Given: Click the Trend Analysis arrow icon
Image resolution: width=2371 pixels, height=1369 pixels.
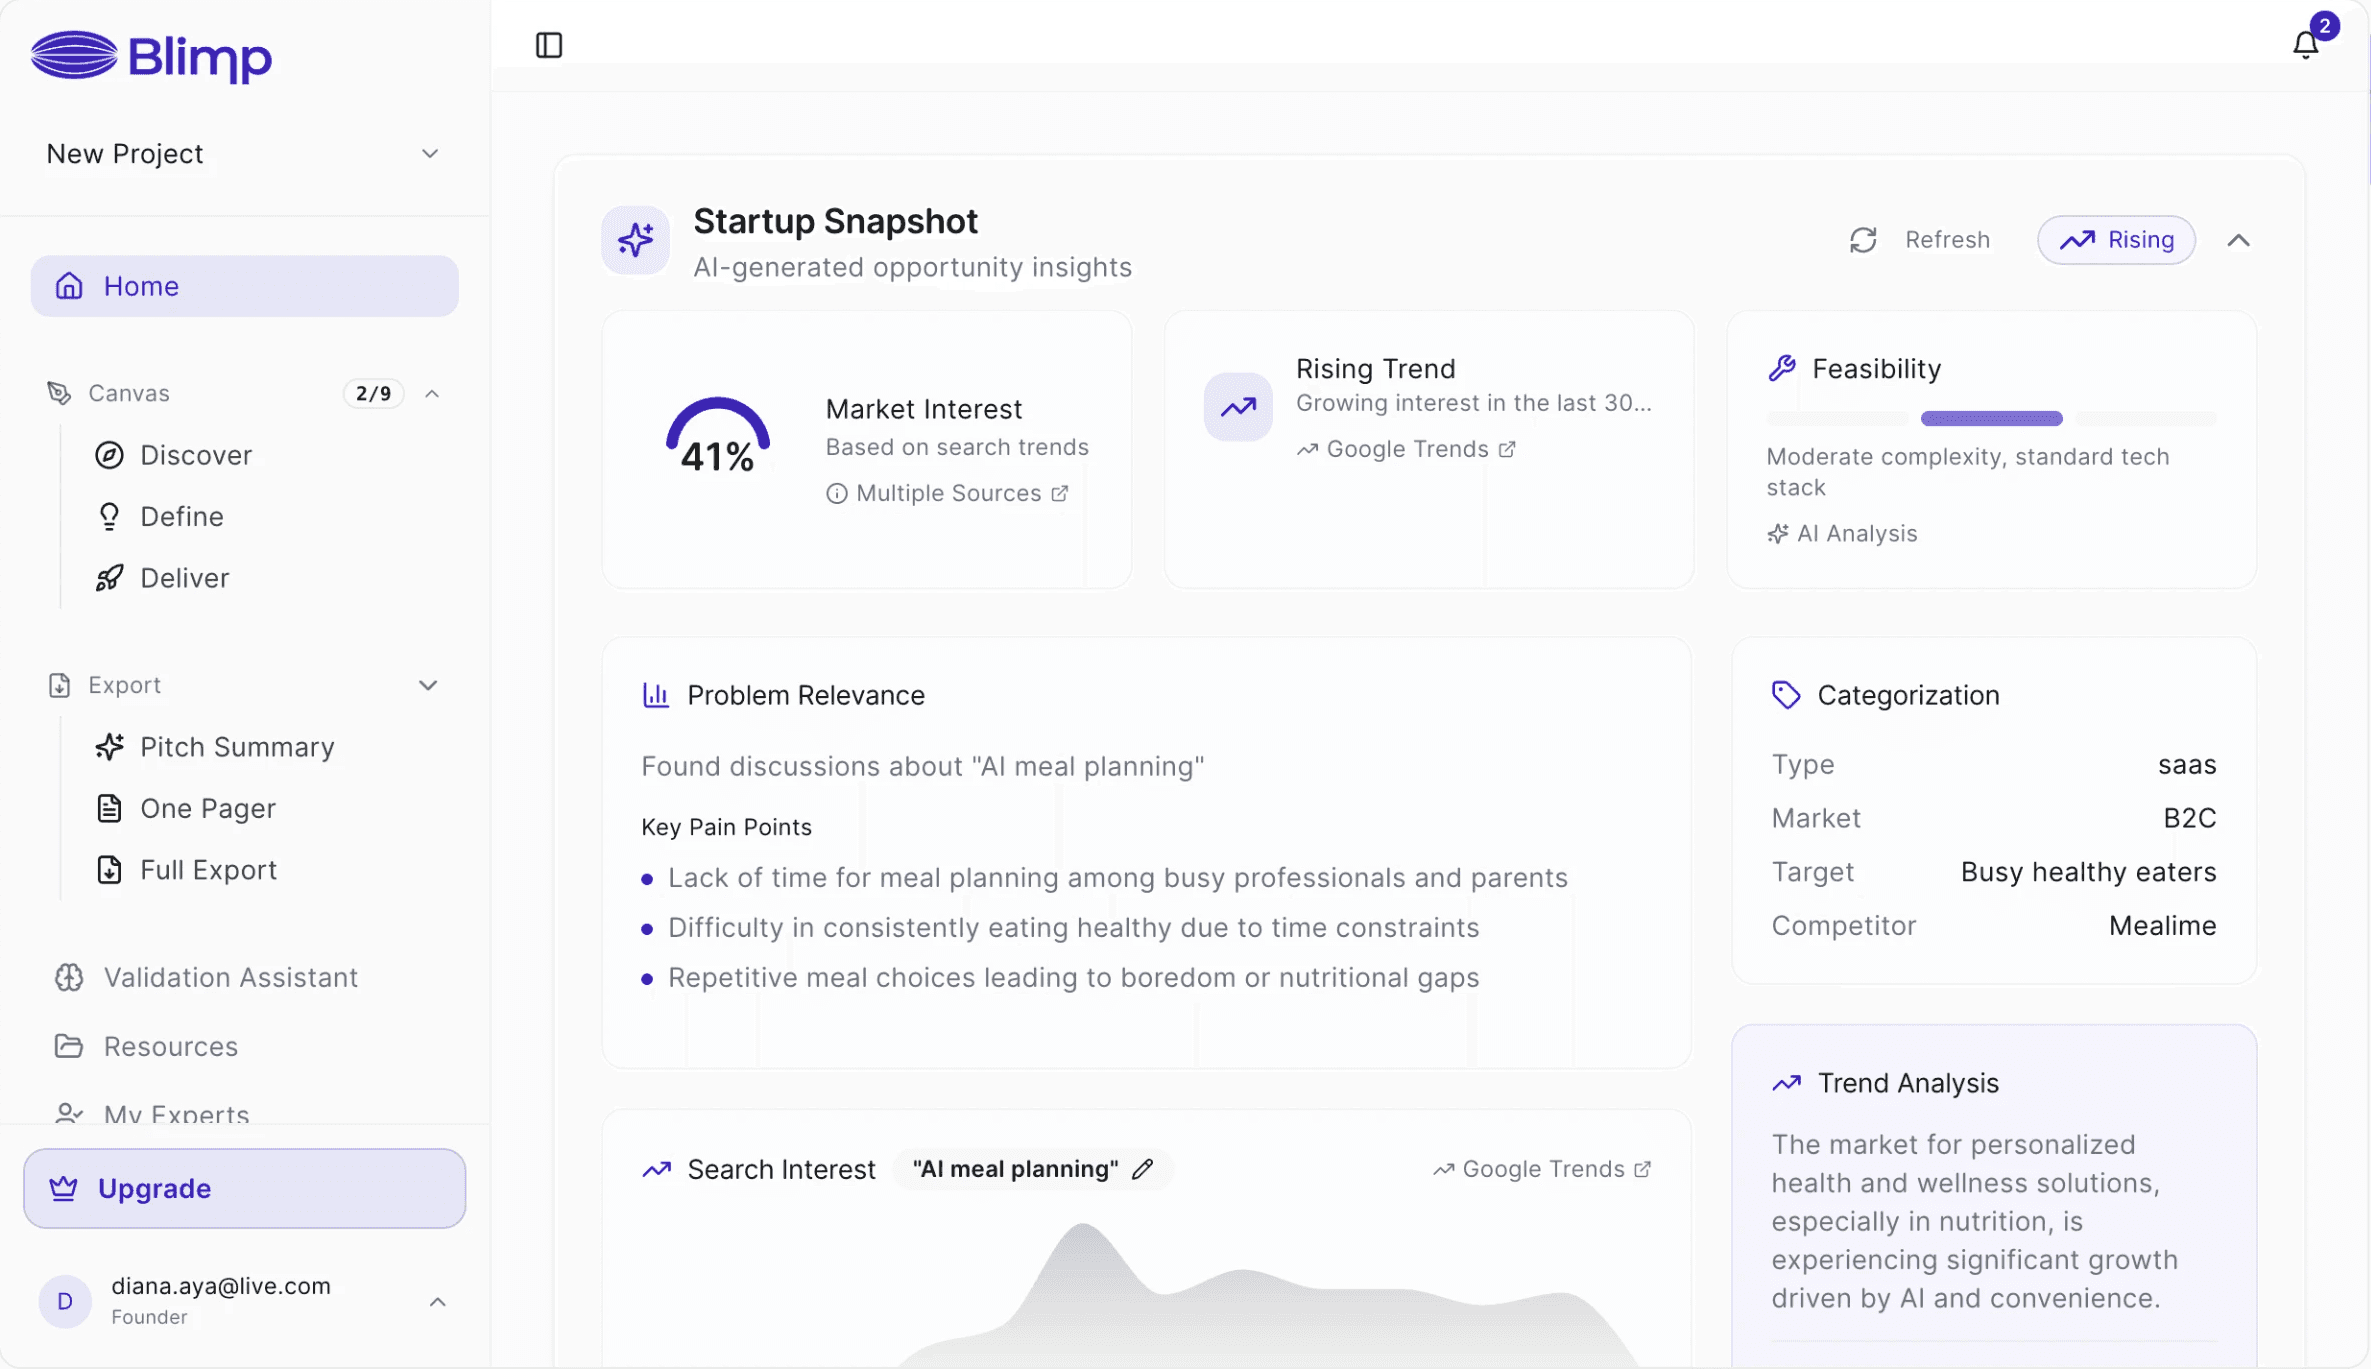Looking at the screenshot, I should pos(1786,1083).
